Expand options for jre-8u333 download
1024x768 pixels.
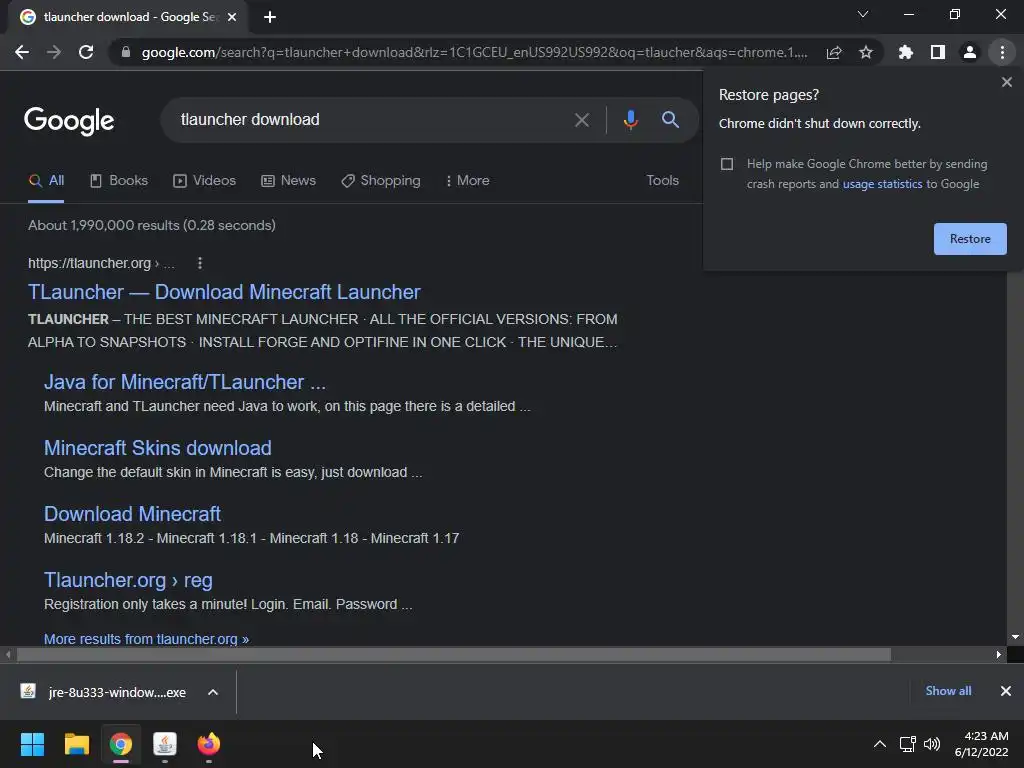point(213,692)
